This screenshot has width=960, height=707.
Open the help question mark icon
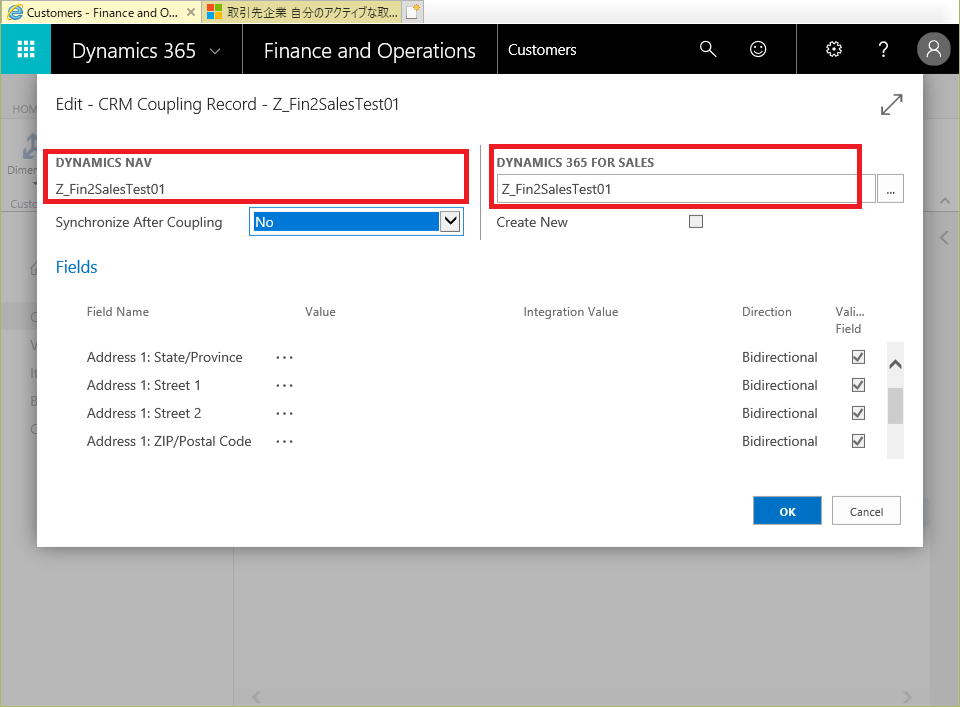coord(883,49)
